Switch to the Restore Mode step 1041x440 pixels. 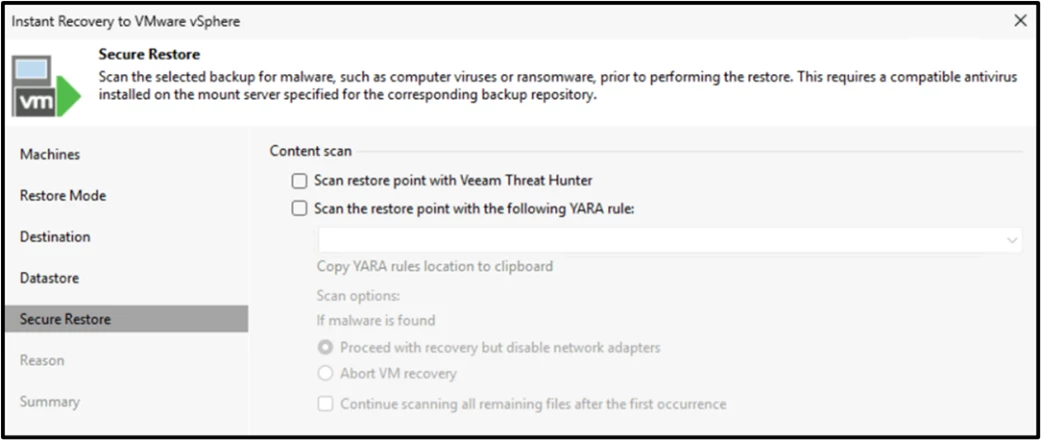click(63, 196)
